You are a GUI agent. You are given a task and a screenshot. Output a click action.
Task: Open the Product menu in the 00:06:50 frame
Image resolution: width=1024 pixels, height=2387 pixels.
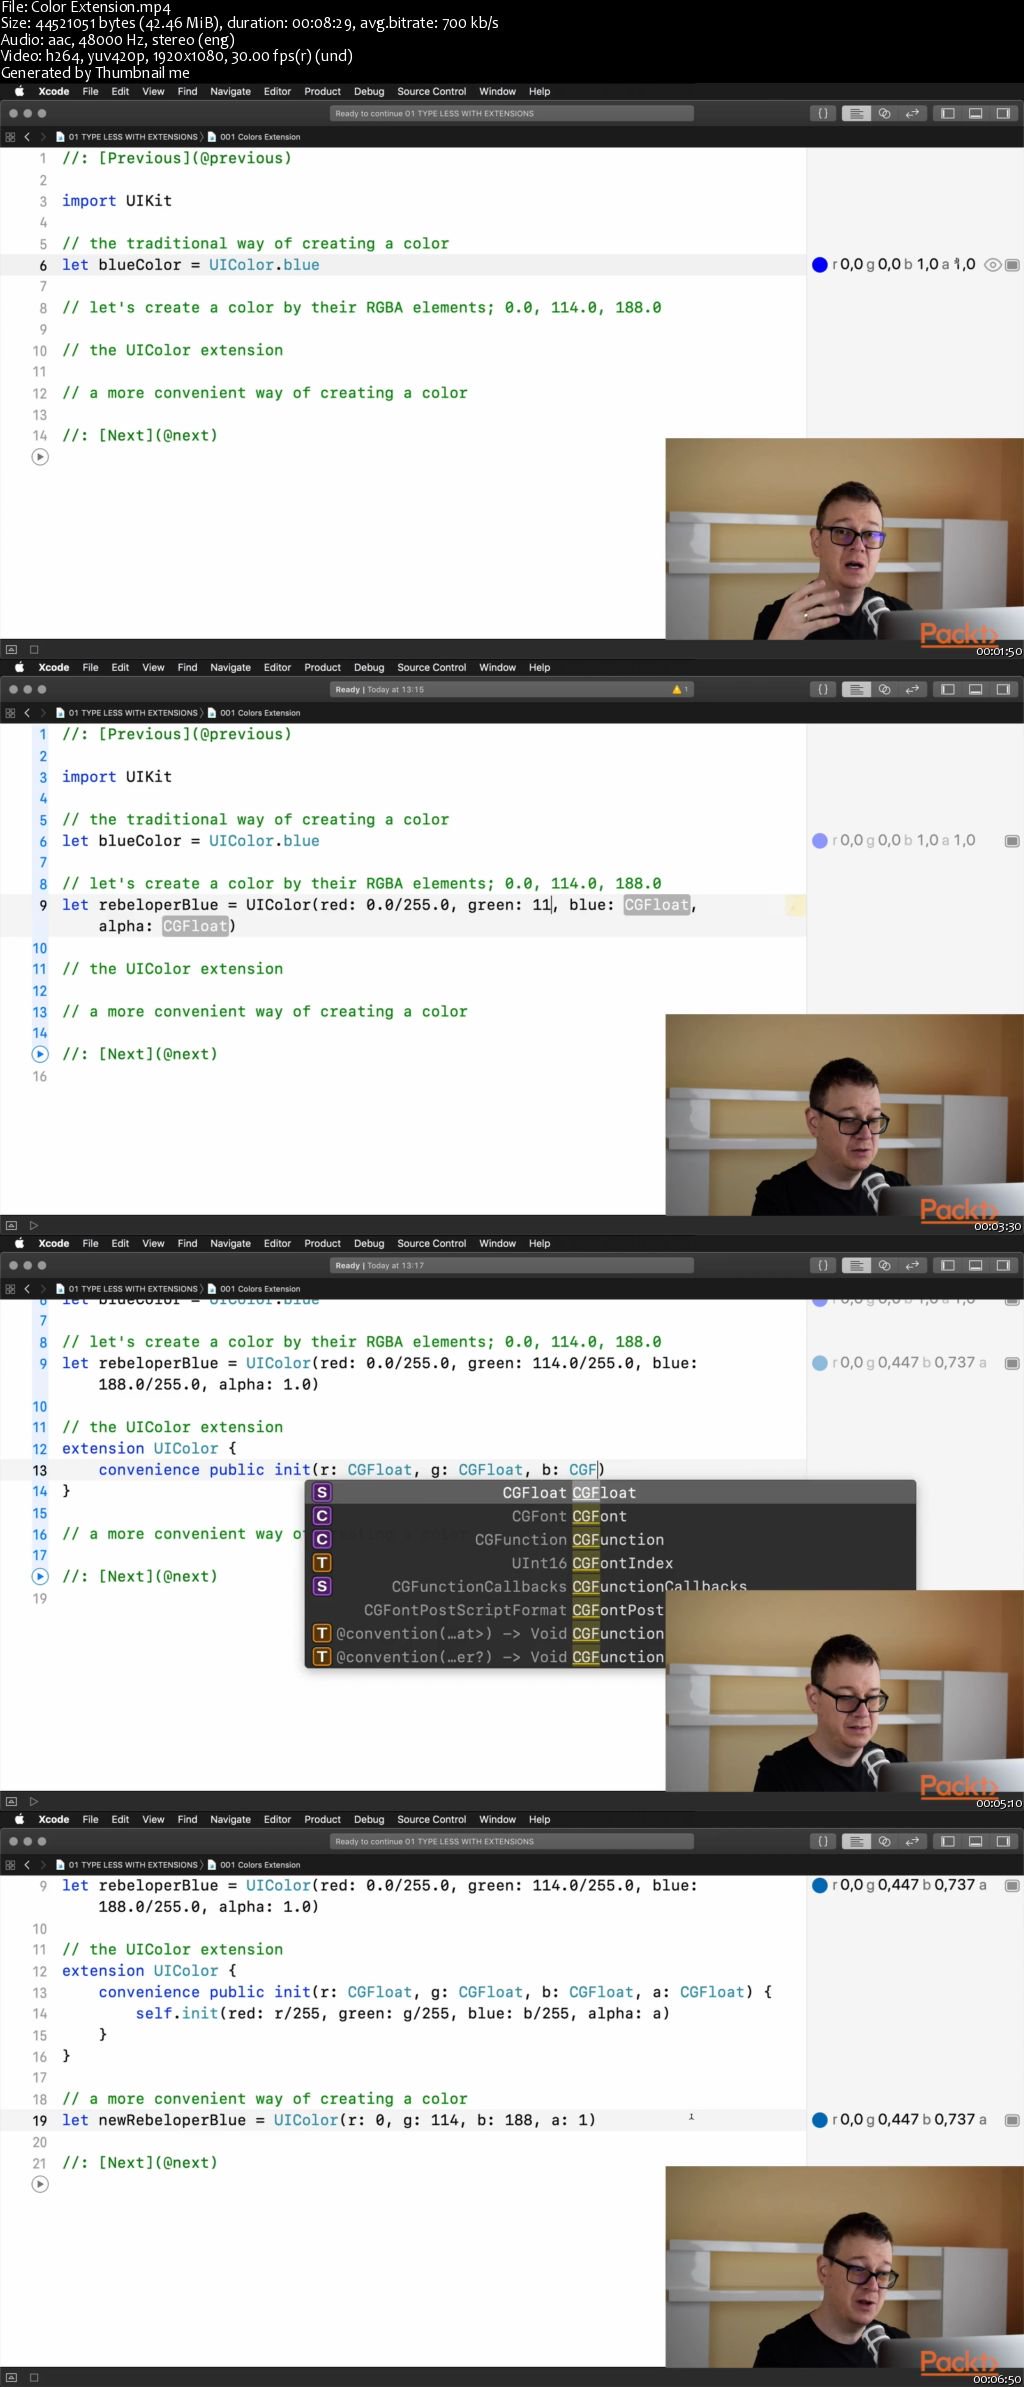pyautogui.click(x=322, y=1819)
